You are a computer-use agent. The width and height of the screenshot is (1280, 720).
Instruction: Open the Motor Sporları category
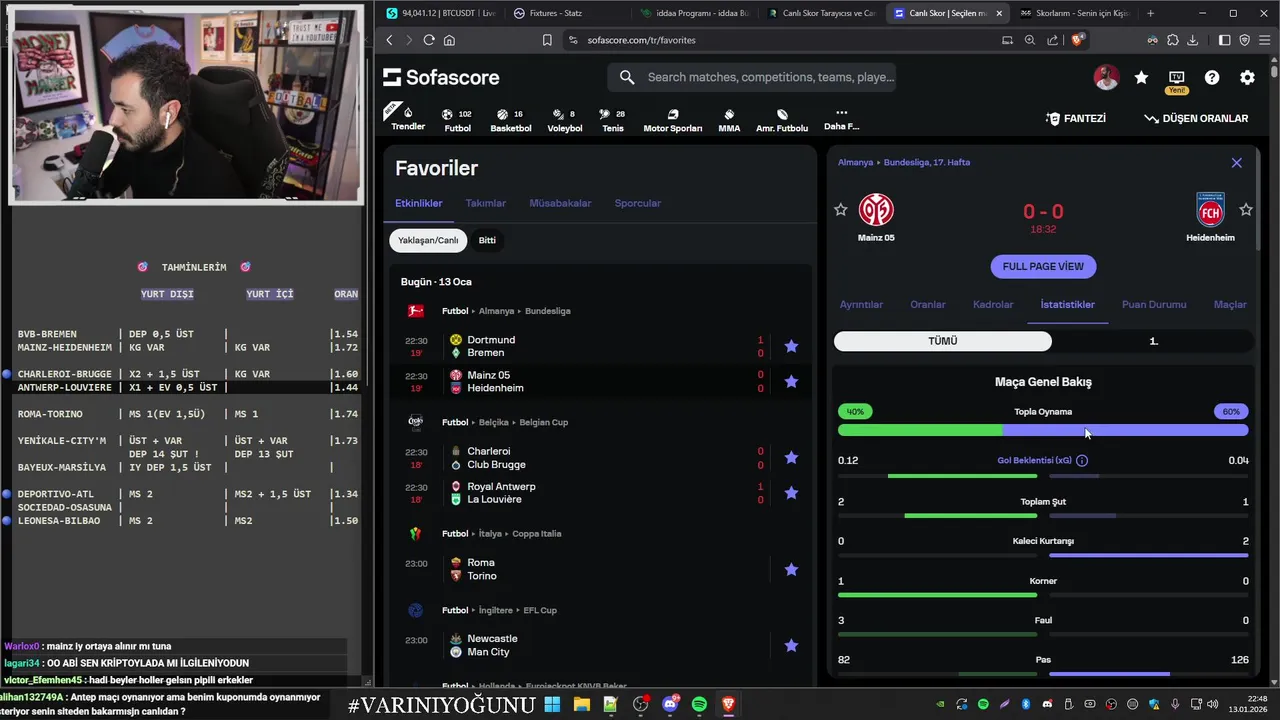[x=672, y=120]
